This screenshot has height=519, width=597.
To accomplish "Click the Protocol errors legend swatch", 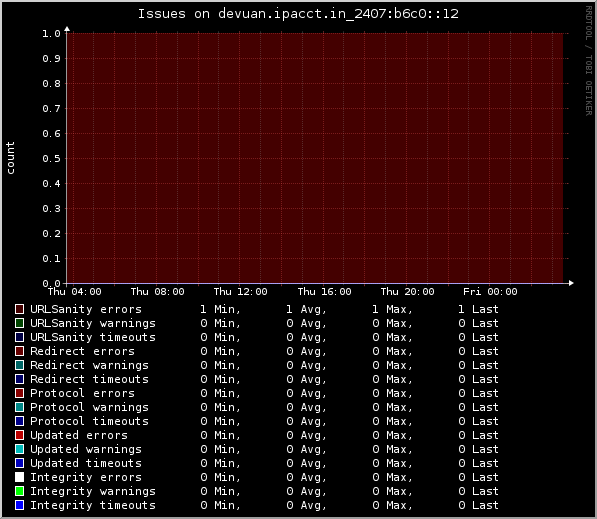I will click(19, 393).
